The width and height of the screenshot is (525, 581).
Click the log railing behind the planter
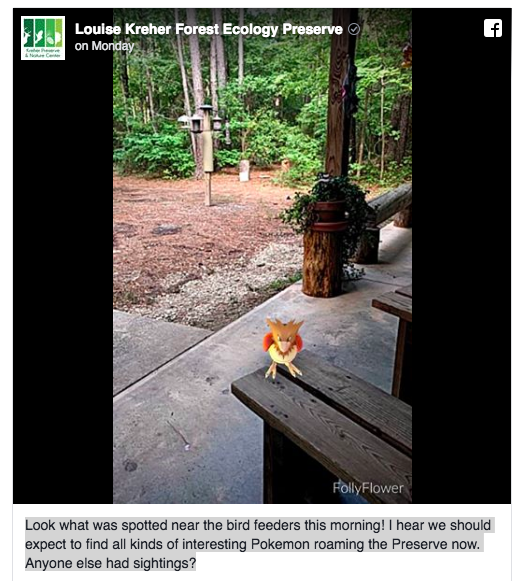(x=389, y=204)
